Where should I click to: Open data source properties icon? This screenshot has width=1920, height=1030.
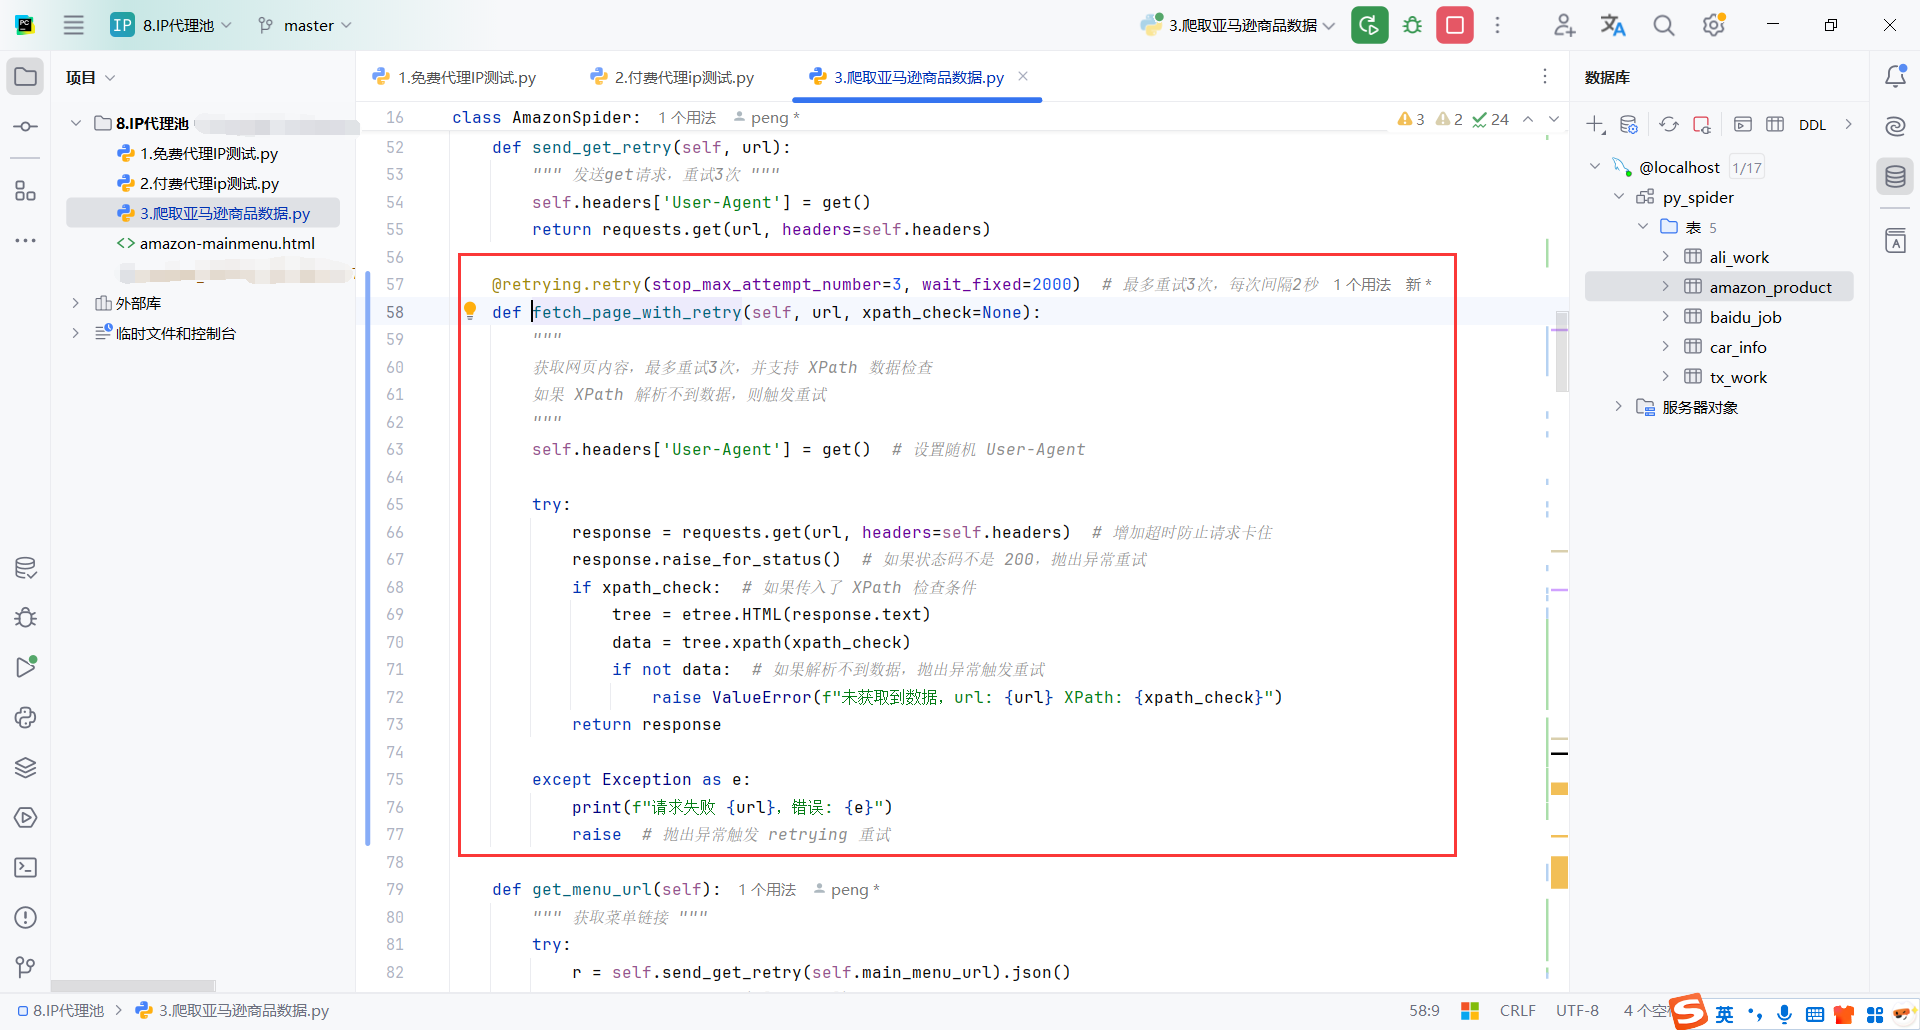coord(1629,125)
